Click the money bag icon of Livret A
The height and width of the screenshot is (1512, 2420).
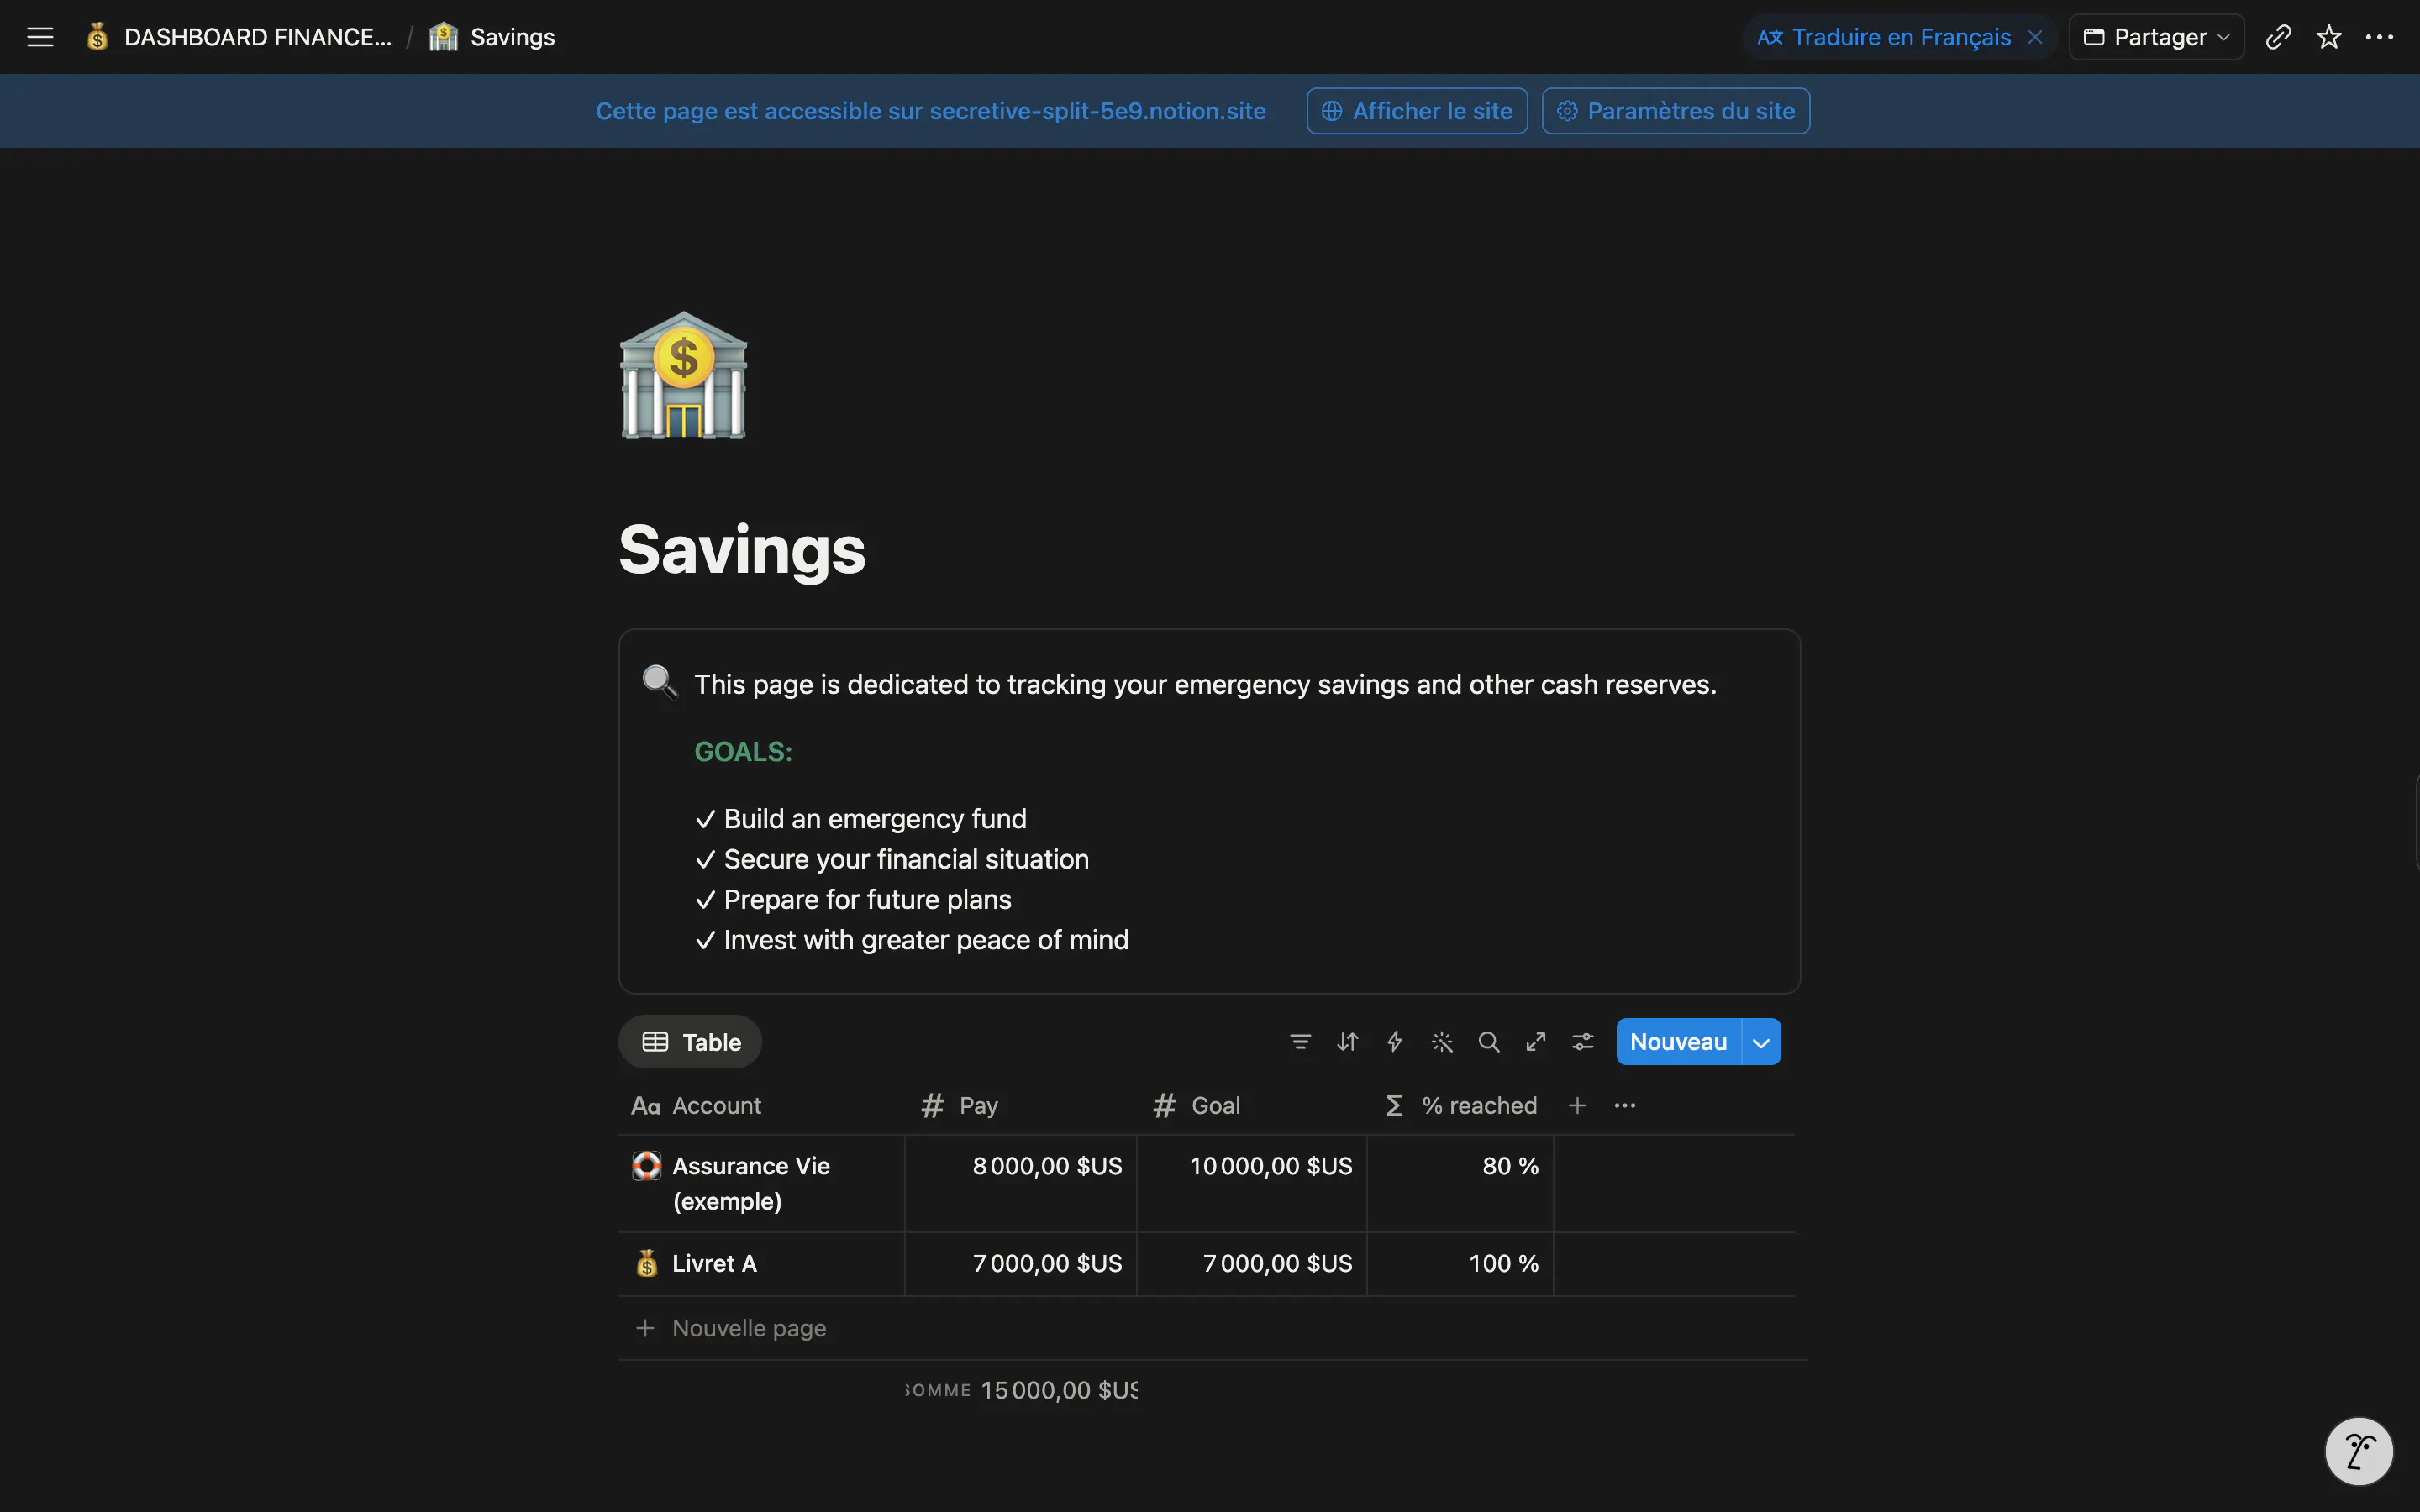[x=647, y=1264]
